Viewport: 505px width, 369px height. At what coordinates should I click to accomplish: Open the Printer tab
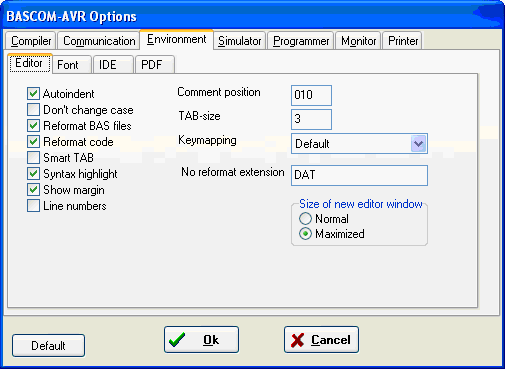[403, 41]
